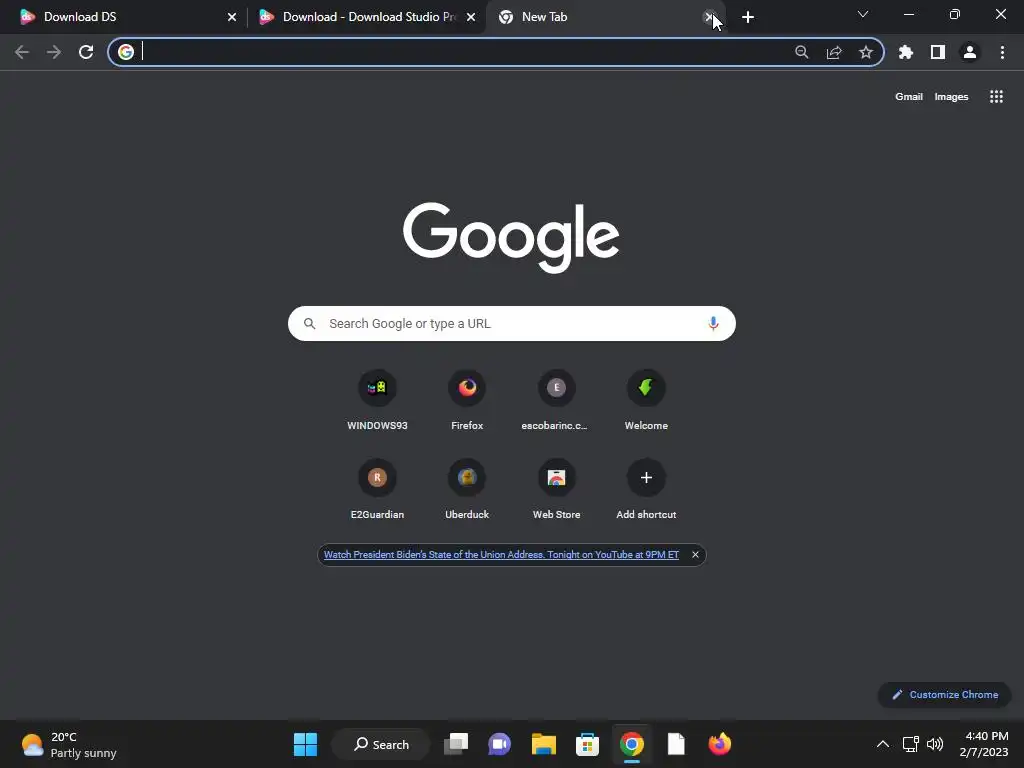Open the WINDOWS93 shortcut
The image size is (1024, 768).
[377, 399]
